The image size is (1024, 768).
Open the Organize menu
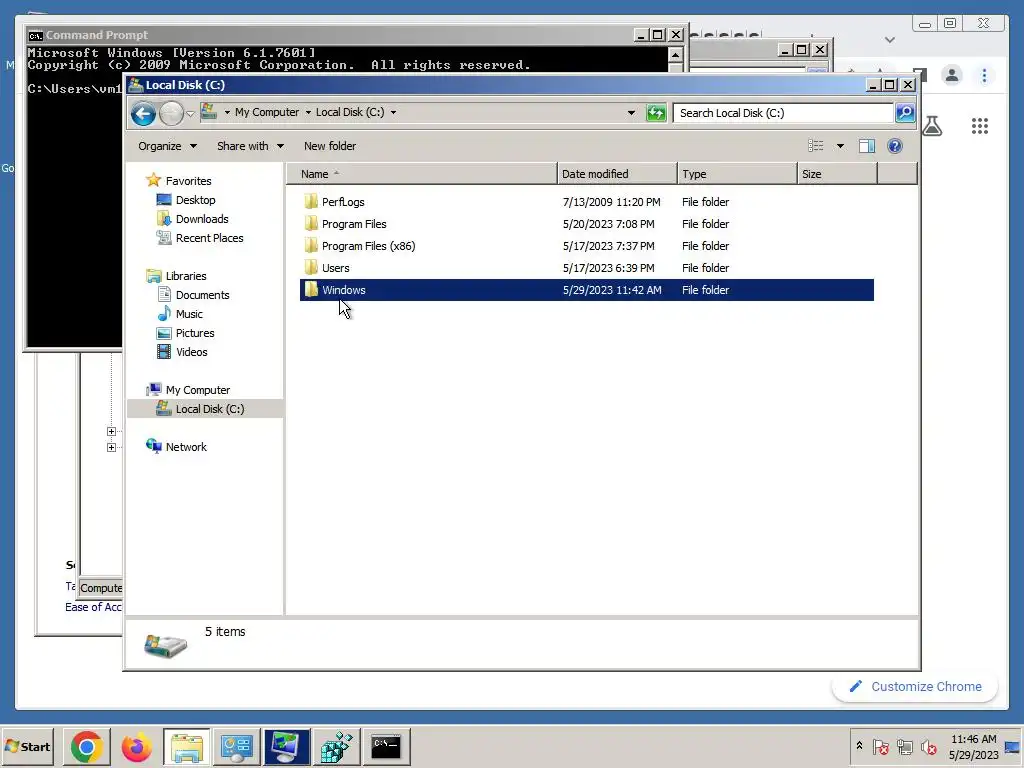tap(167, 146)
